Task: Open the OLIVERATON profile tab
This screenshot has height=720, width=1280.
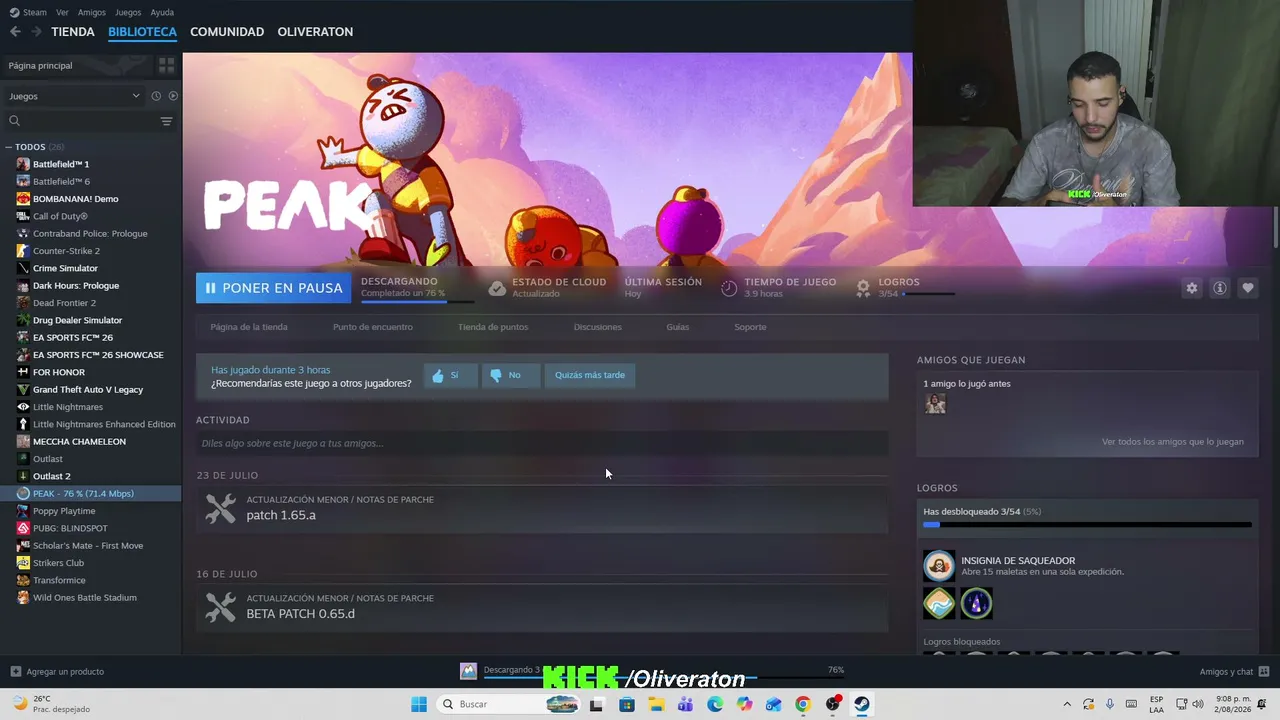Action: point(315,32)
